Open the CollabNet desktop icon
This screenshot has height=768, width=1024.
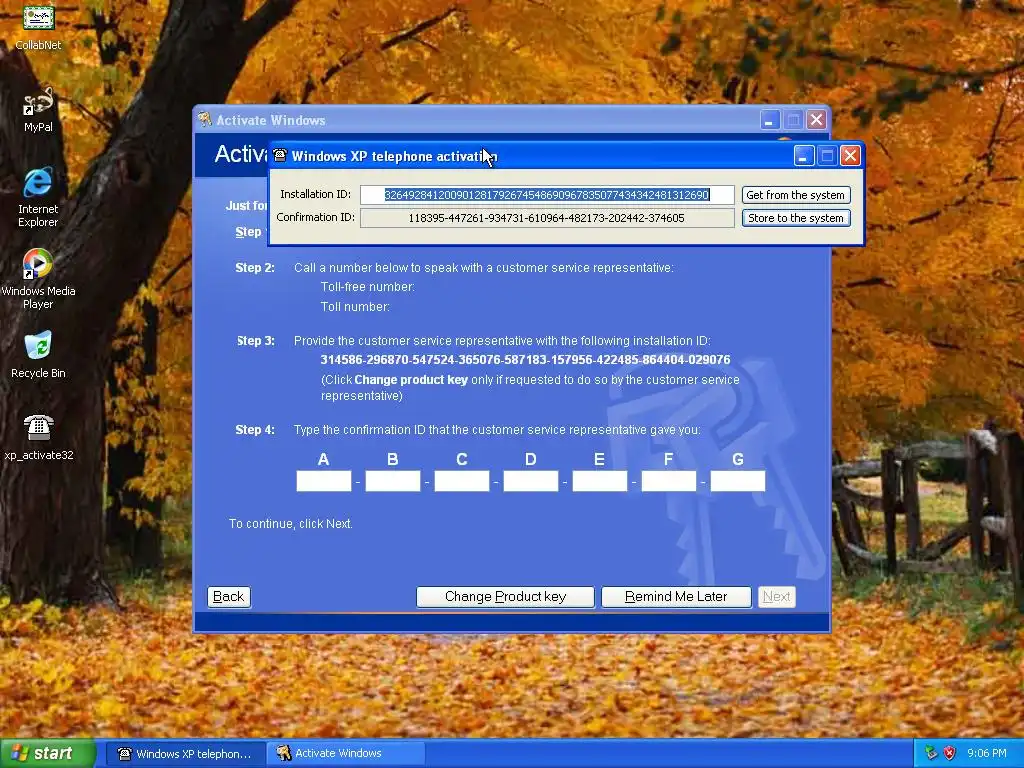[38, 25]
